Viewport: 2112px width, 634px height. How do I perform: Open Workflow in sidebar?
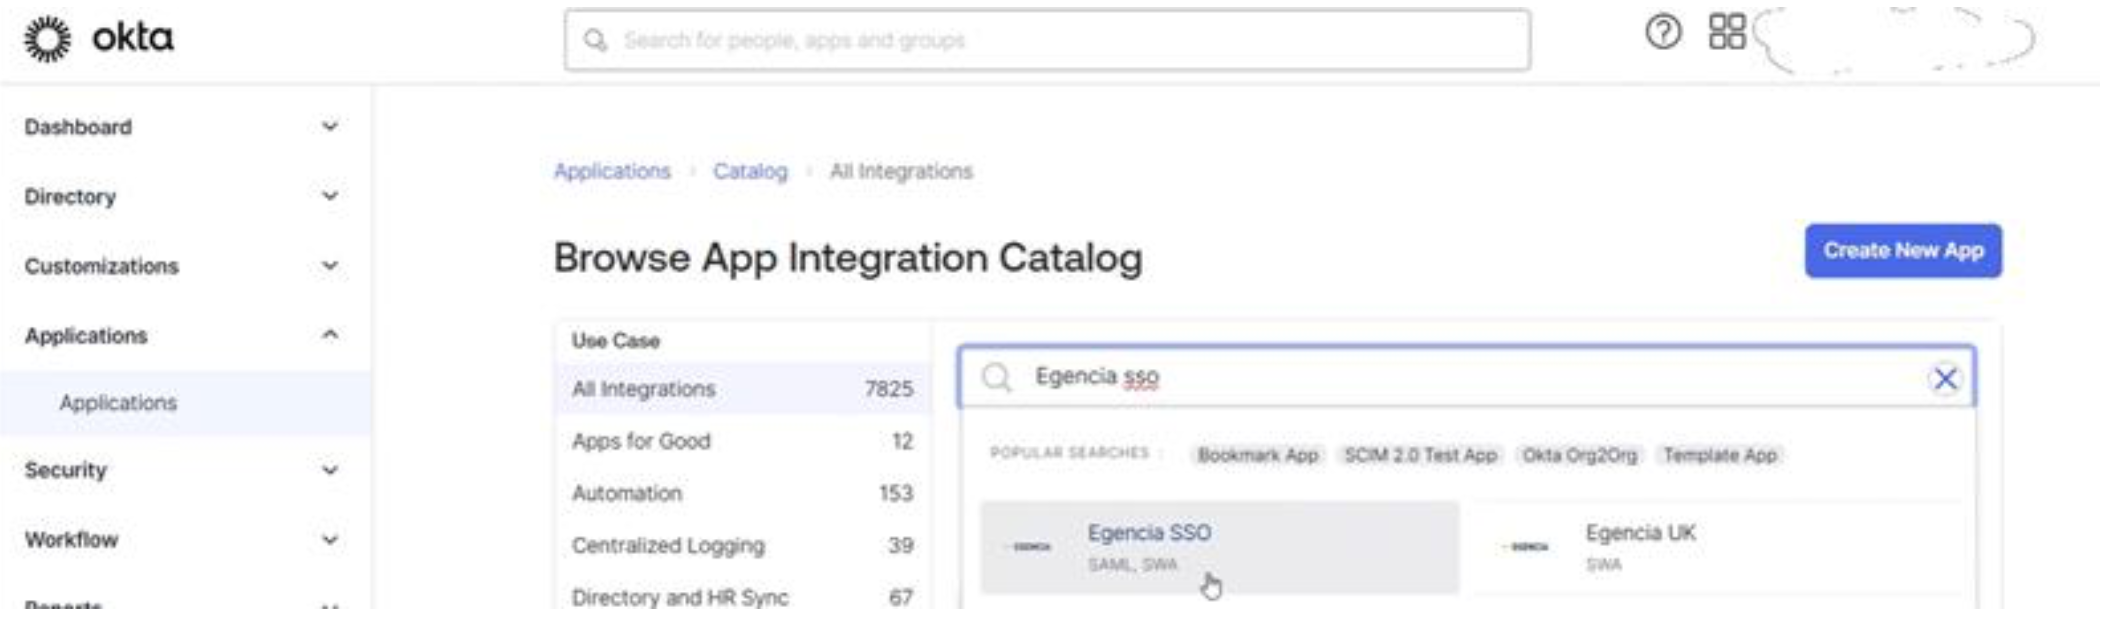point(71,540)
